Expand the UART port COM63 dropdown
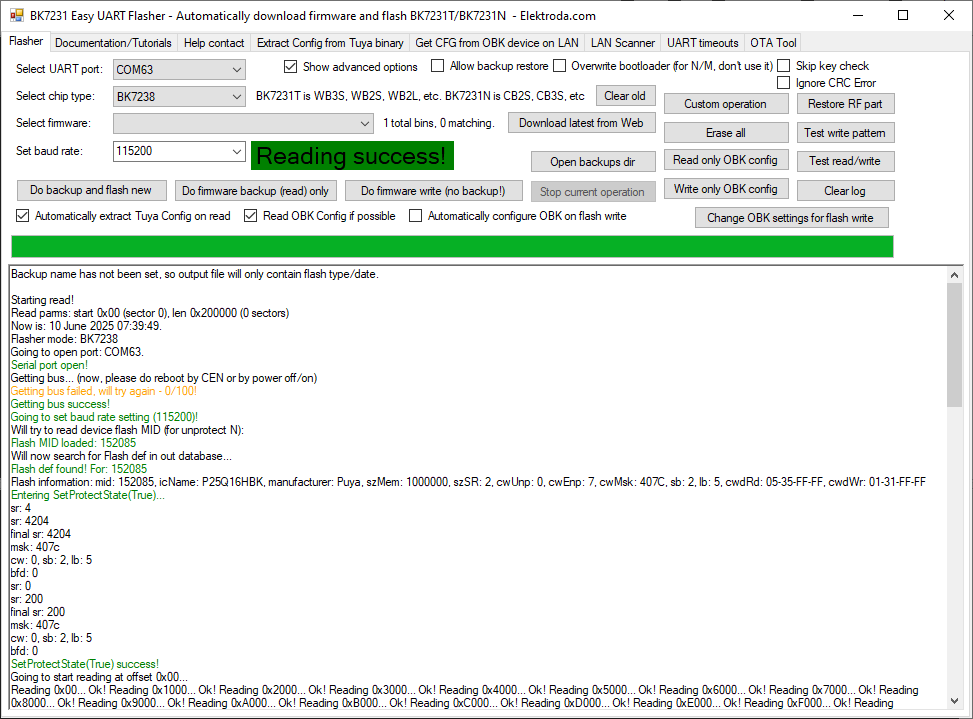The width and height of the screenshot is (973, 719). click(x=179, y=69)
